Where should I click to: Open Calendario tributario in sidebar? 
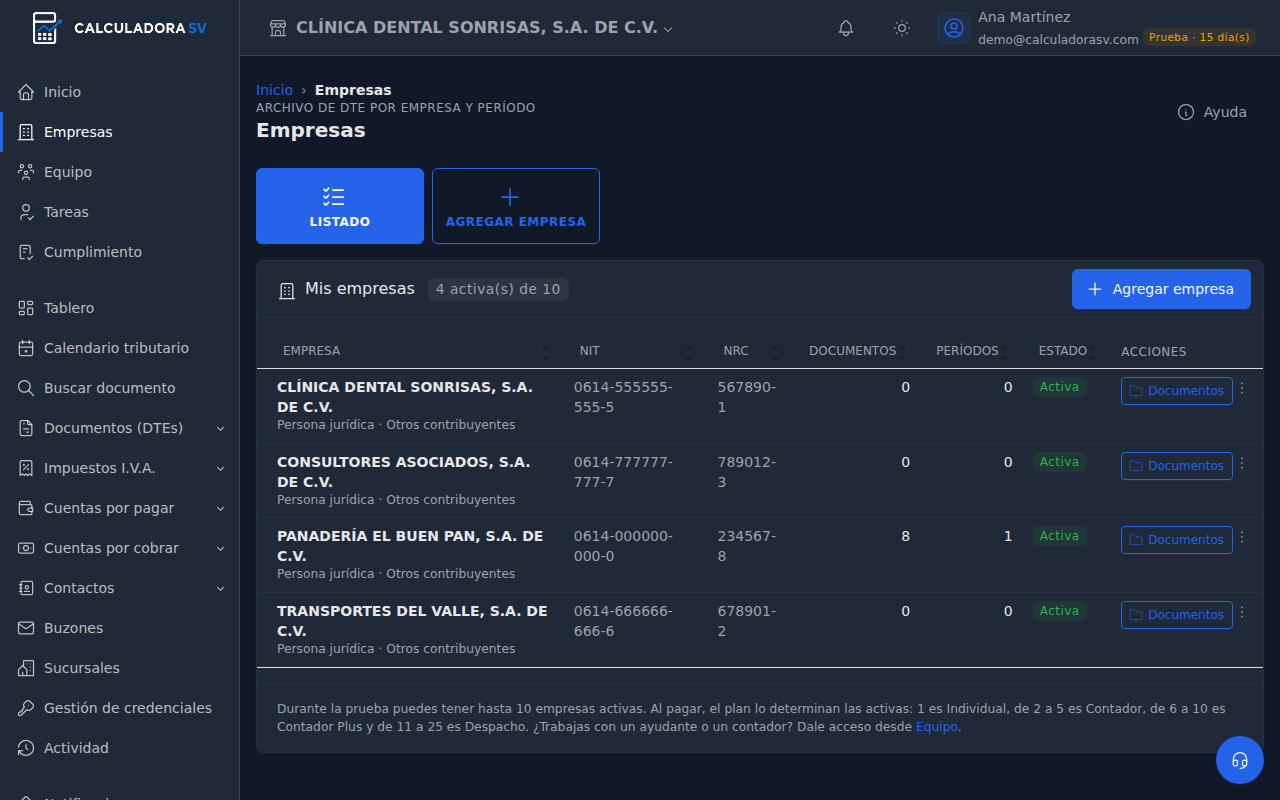(x=120, y=348)
